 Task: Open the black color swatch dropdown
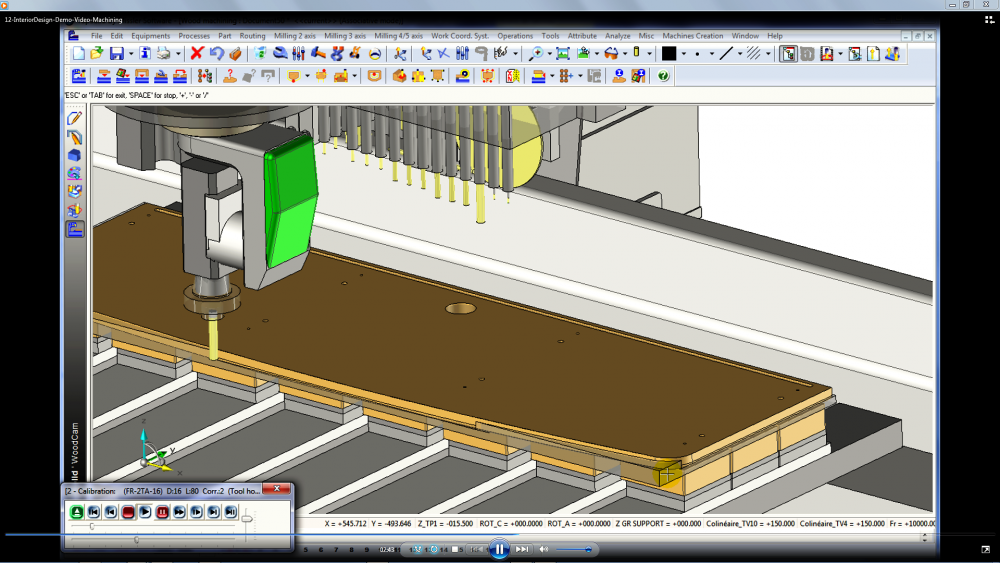[x=683, y=54]
